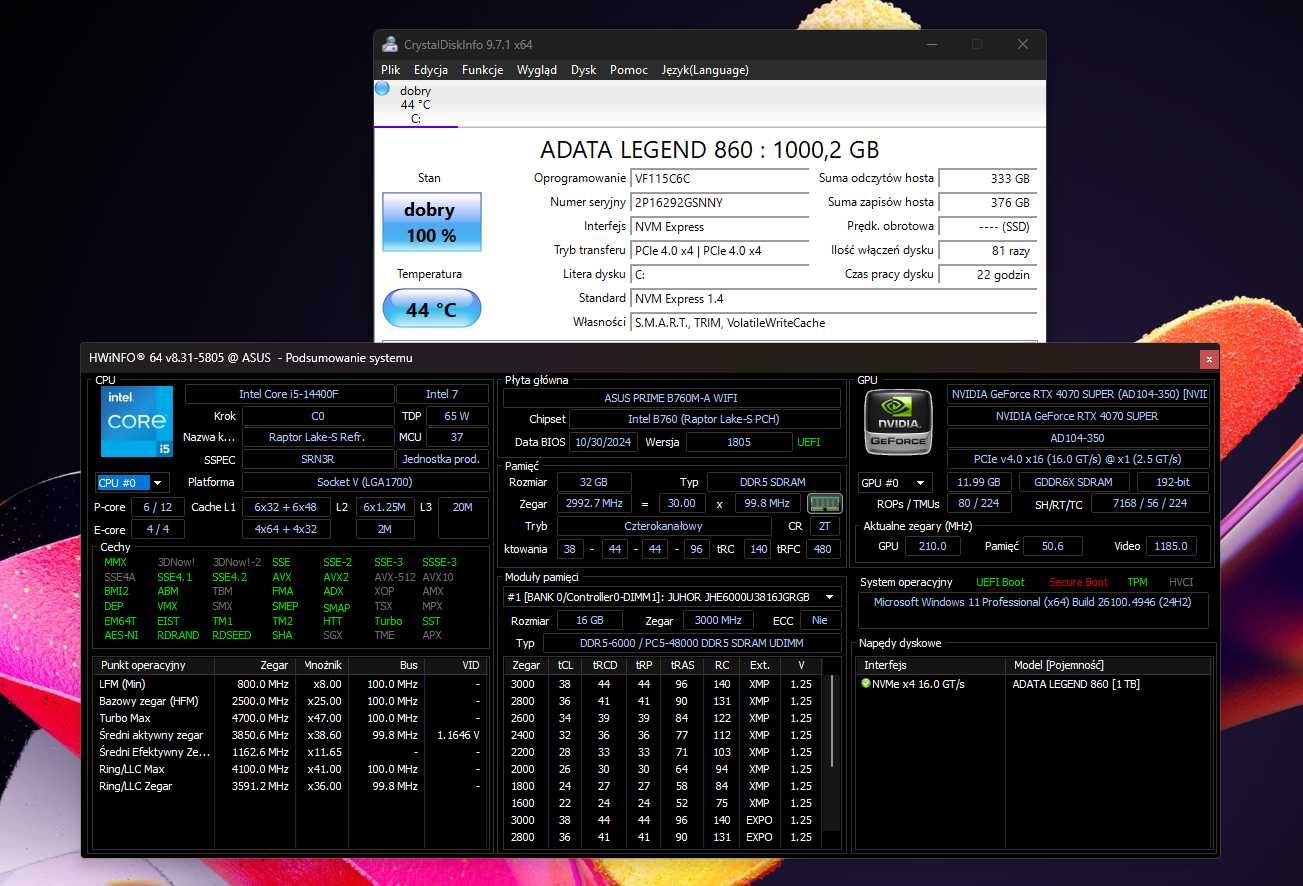The image size is (1303, 886).
Task: Click the 'ADATA LEGEND 860 [1 TB]' drive row
Action: coord(1035,684)
